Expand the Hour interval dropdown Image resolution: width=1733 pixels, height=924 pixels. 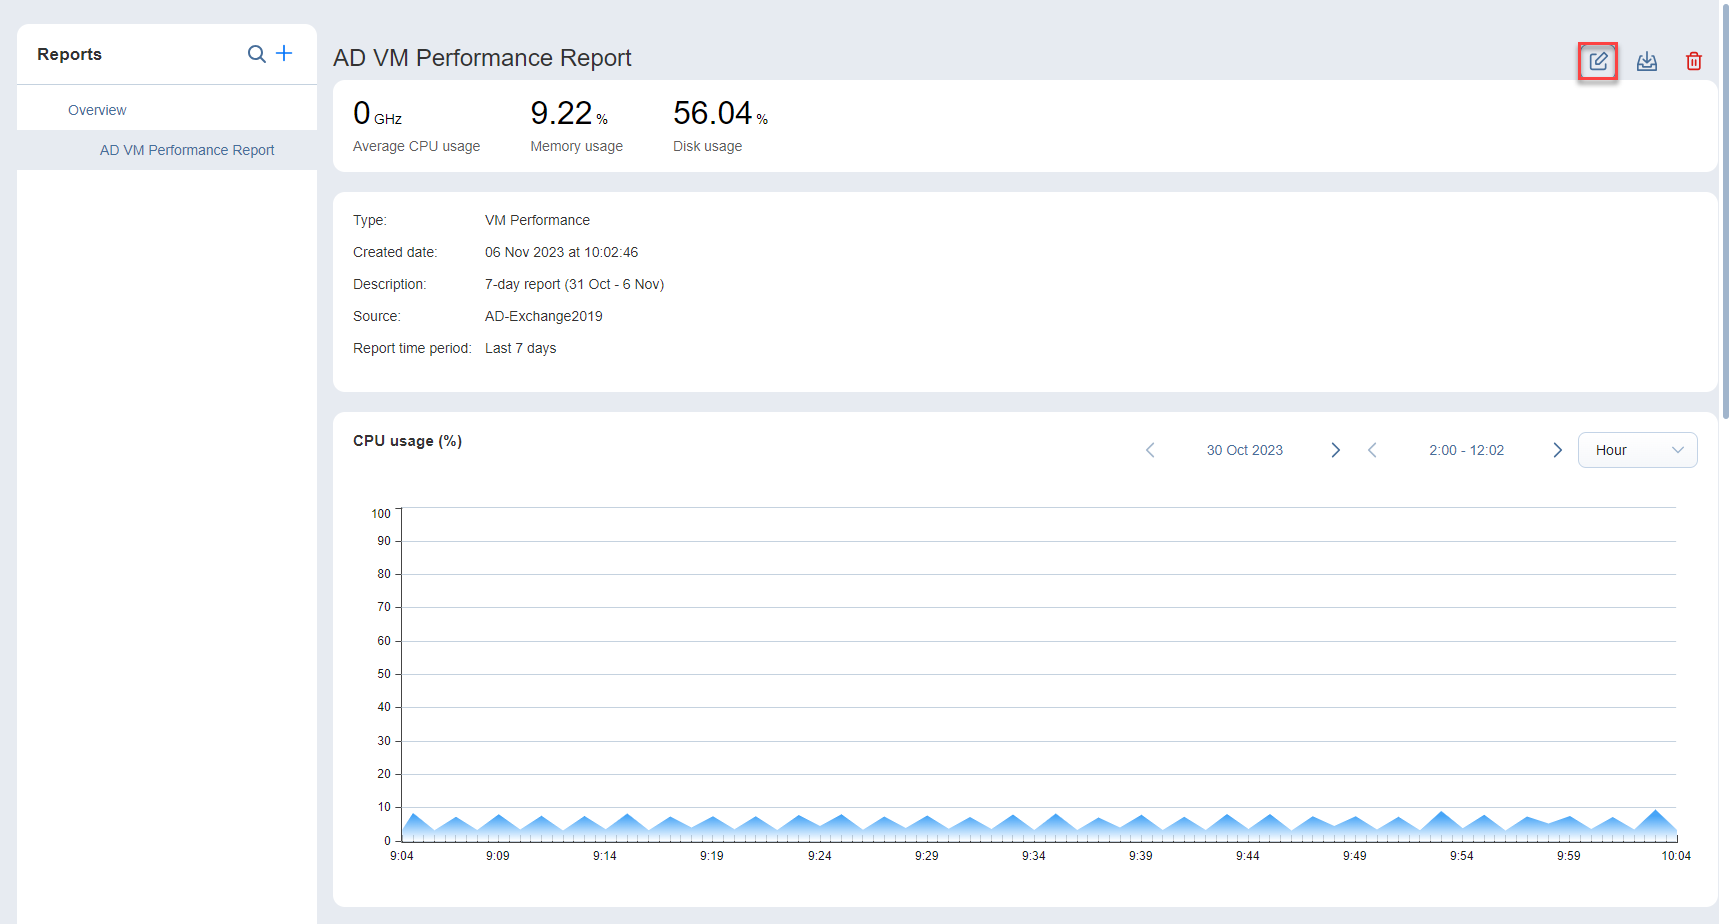(1637, 450)
